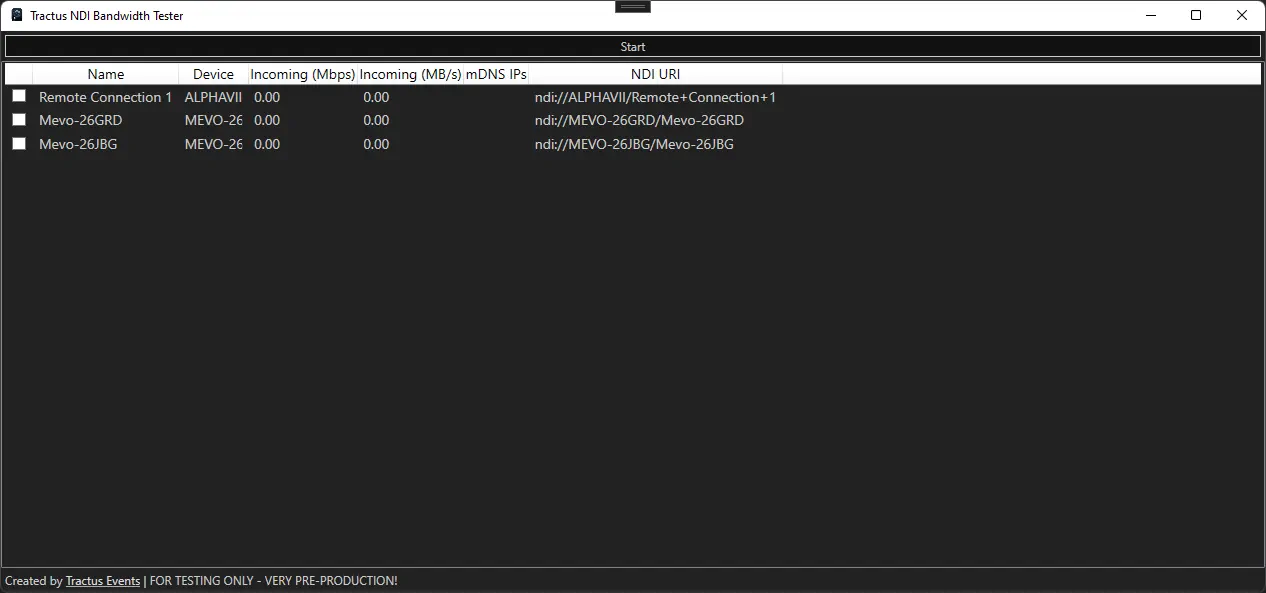Select the ndi://MEVO-26GRD/Mevo-26GRD URI cell
Screen dimensions: 1266x593
click(639, 120)
